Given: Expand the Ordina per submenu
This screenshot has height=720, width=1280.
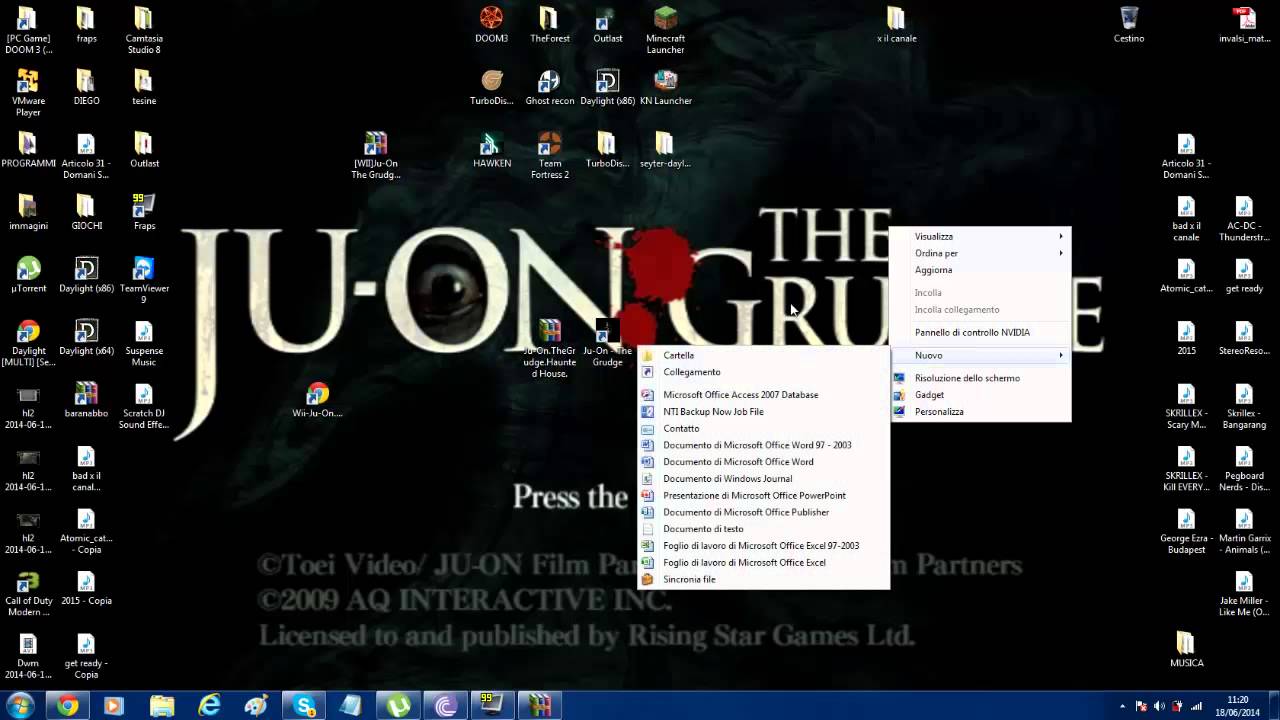Looking at the screenshot, I should [980, 253].
